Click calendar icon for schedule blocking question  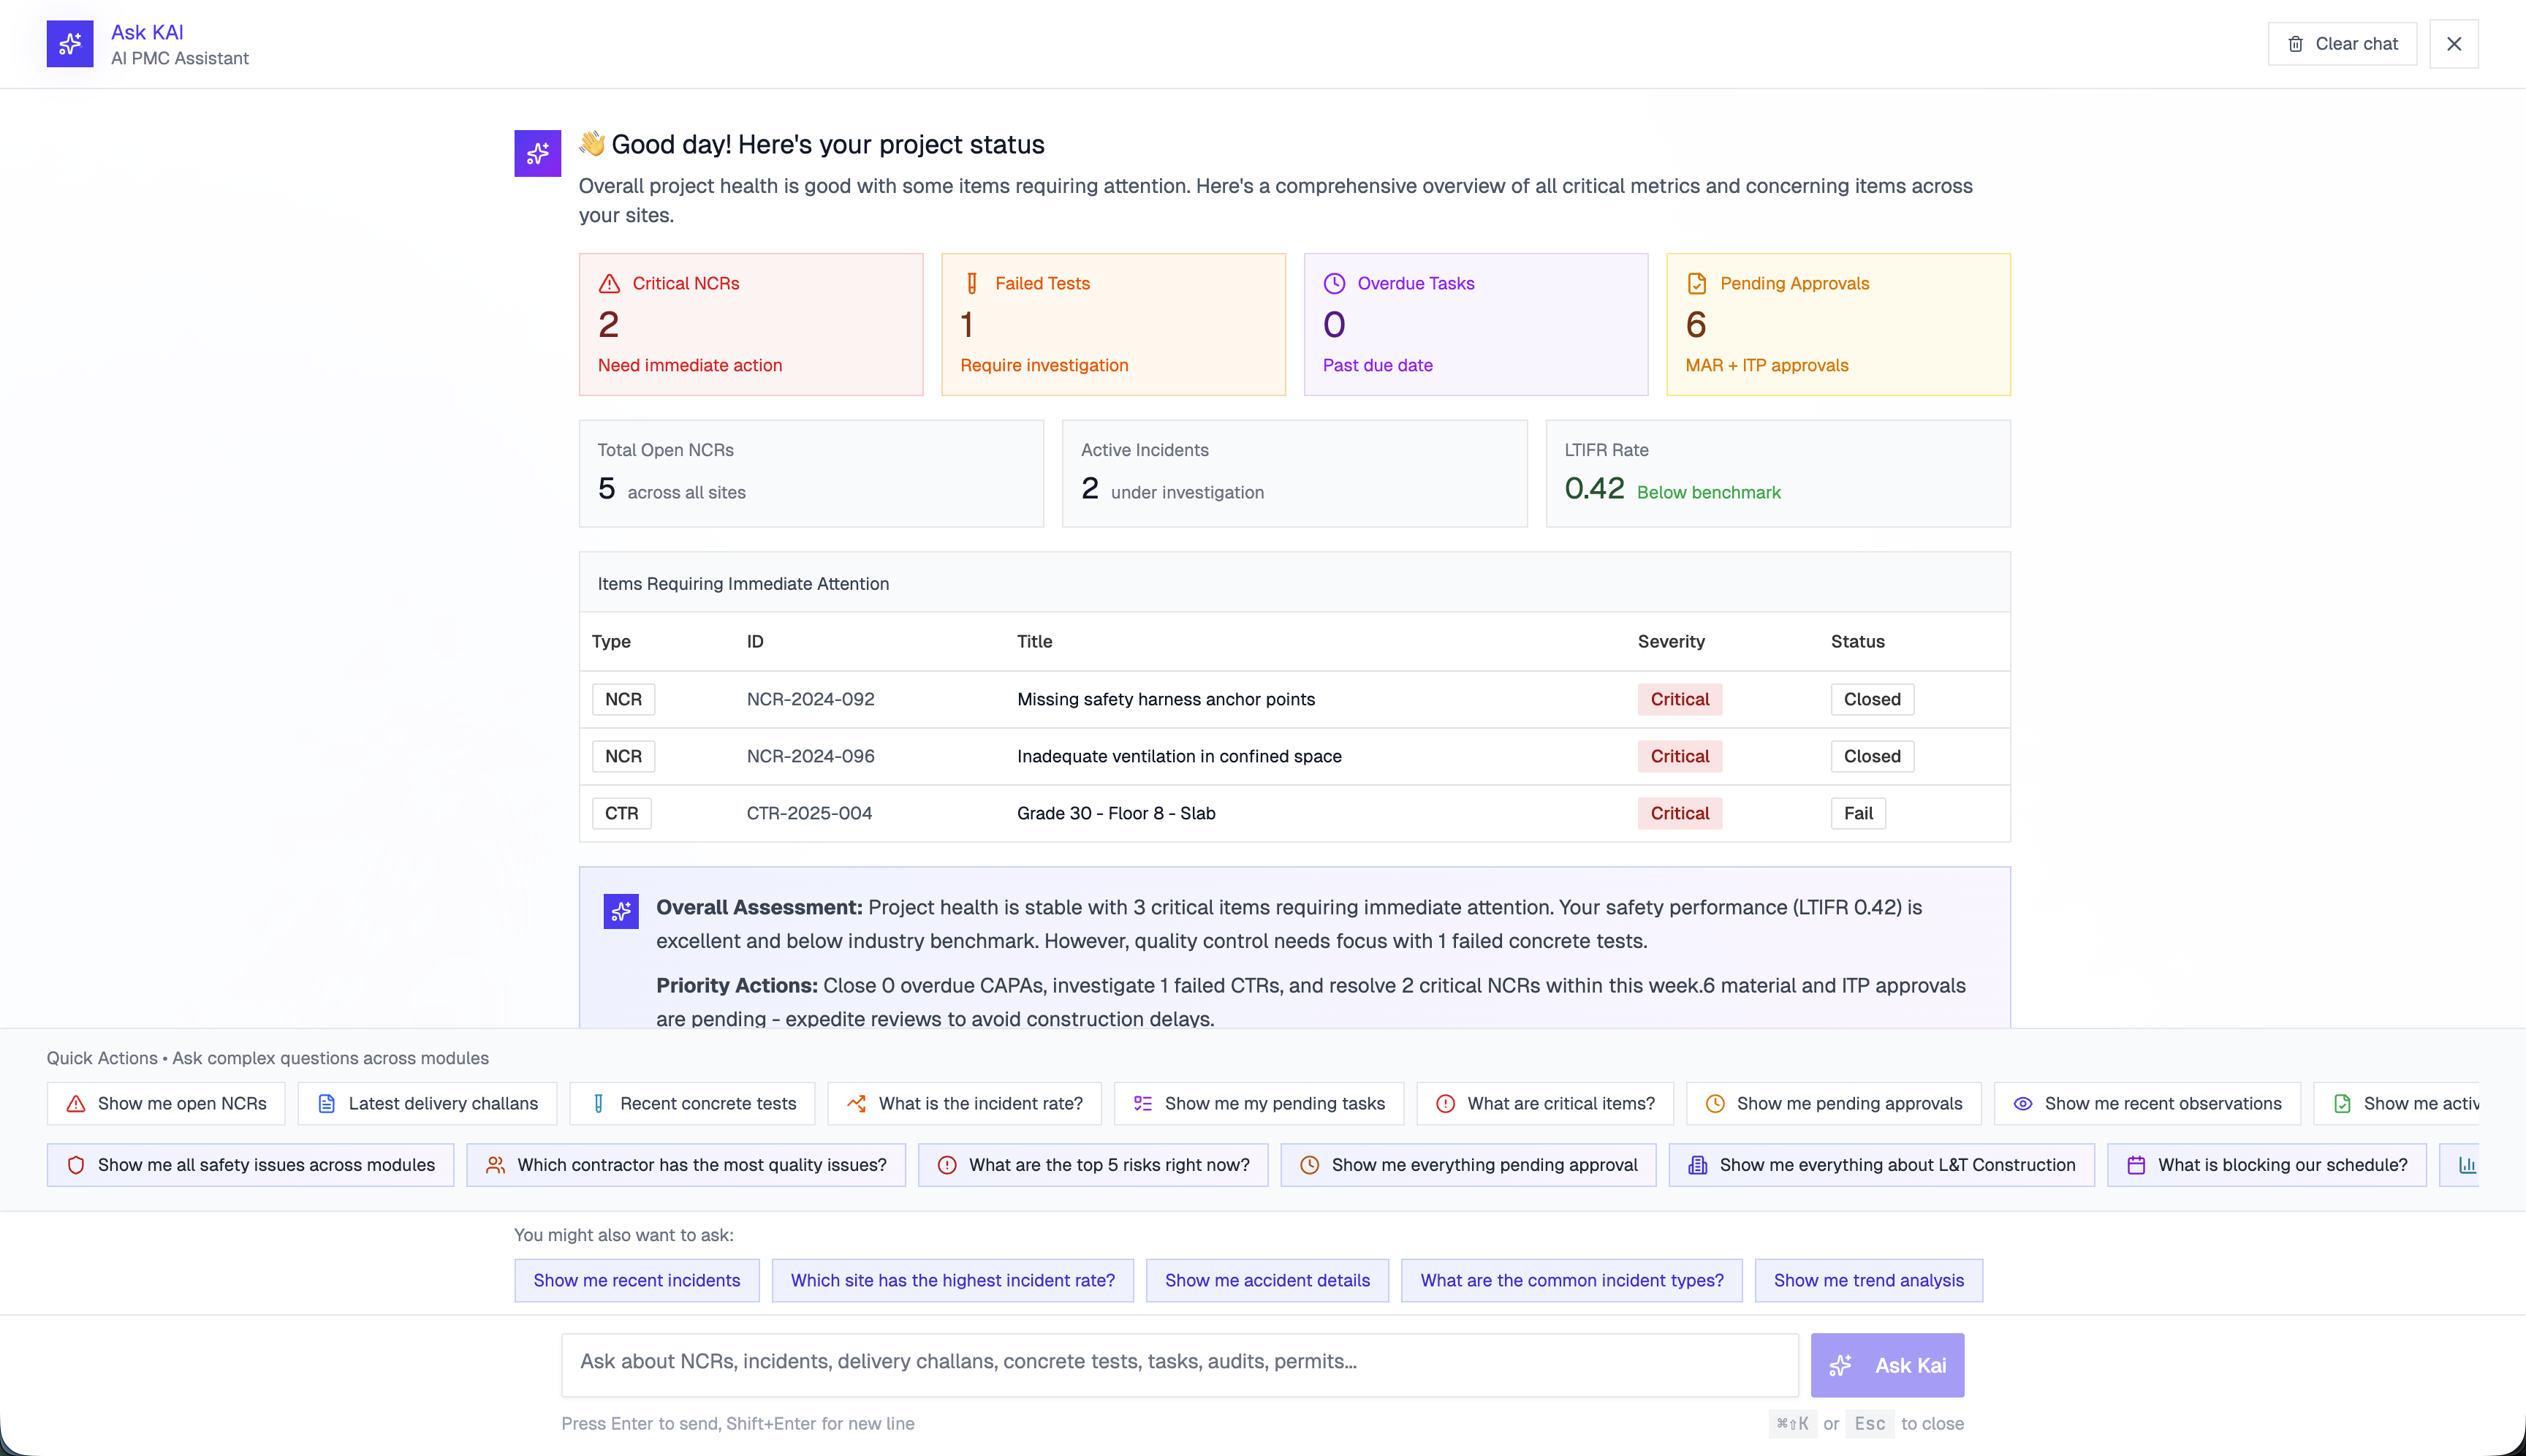(2136, 1165)
